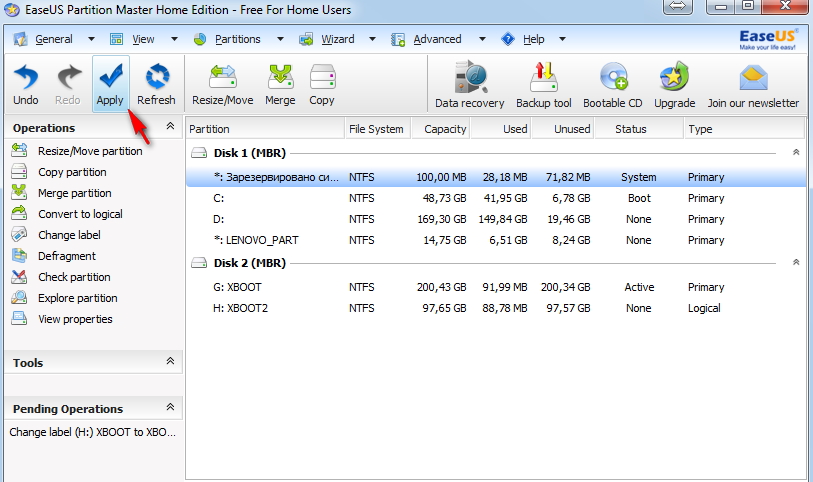The width and height of the screenshot is (813, 482).
Task: Sort by Used column header
Action: point(501,129)
